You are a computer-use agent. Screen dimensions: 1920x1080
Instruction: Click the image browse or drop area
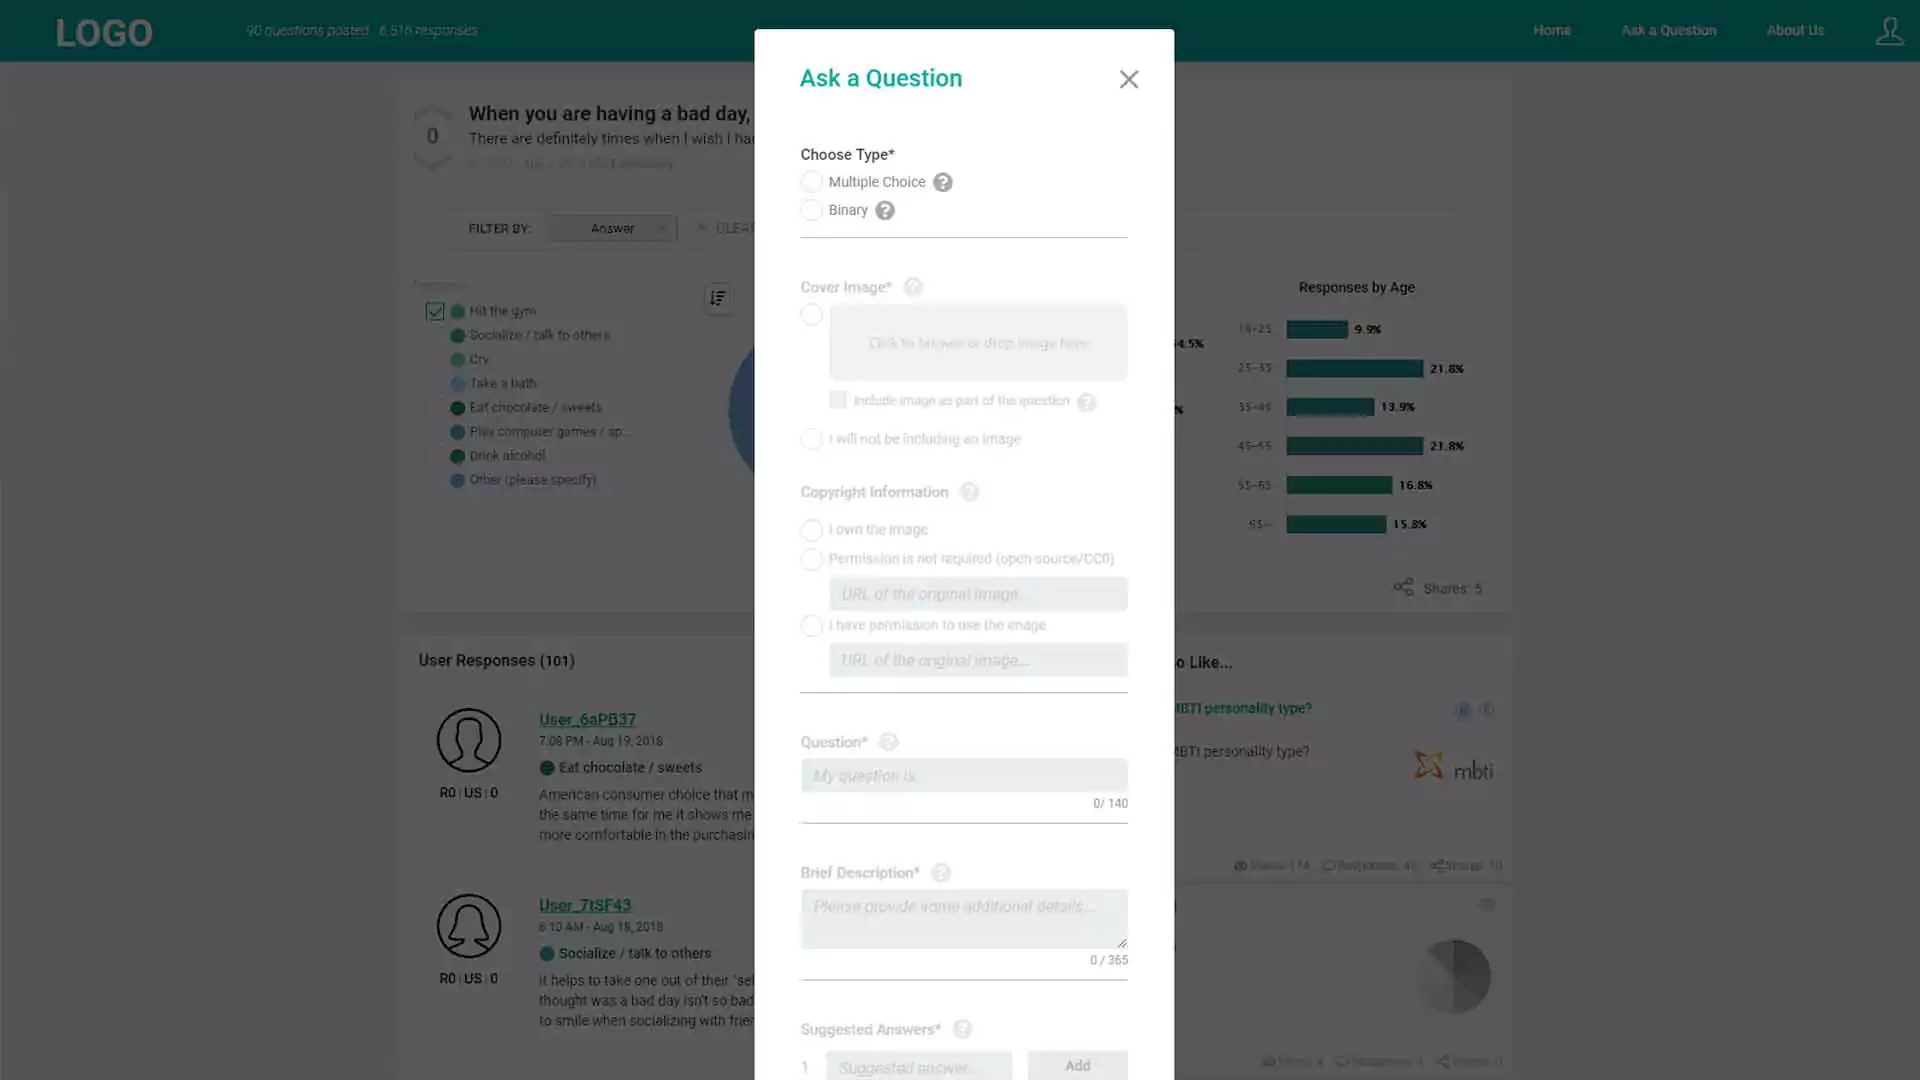[x=978, y=342]
